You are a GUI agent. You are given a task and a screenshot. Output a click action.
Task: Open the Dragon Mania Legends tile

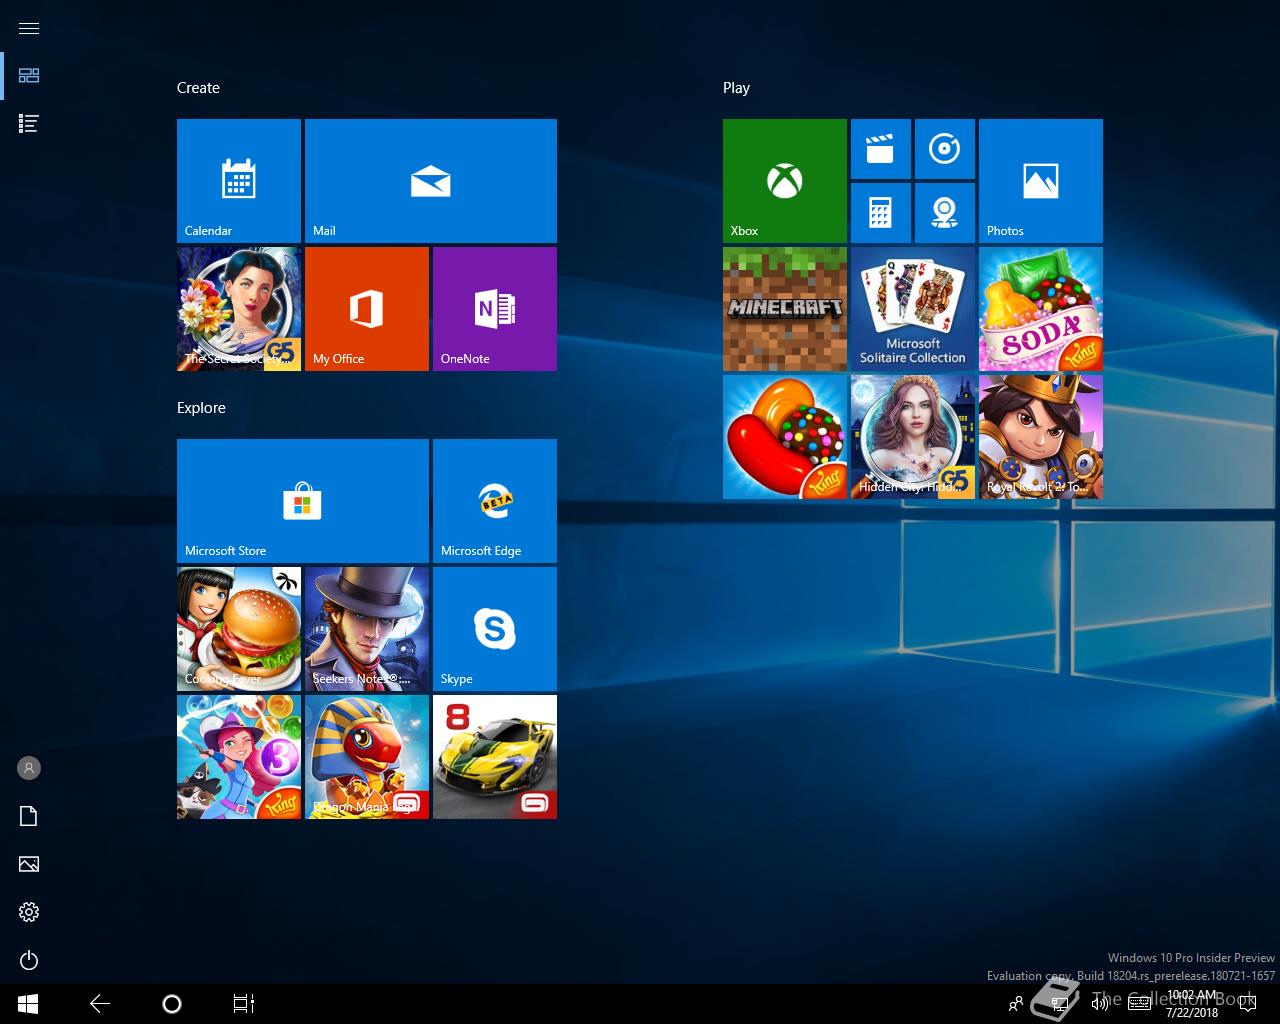[x=367, y=757]
